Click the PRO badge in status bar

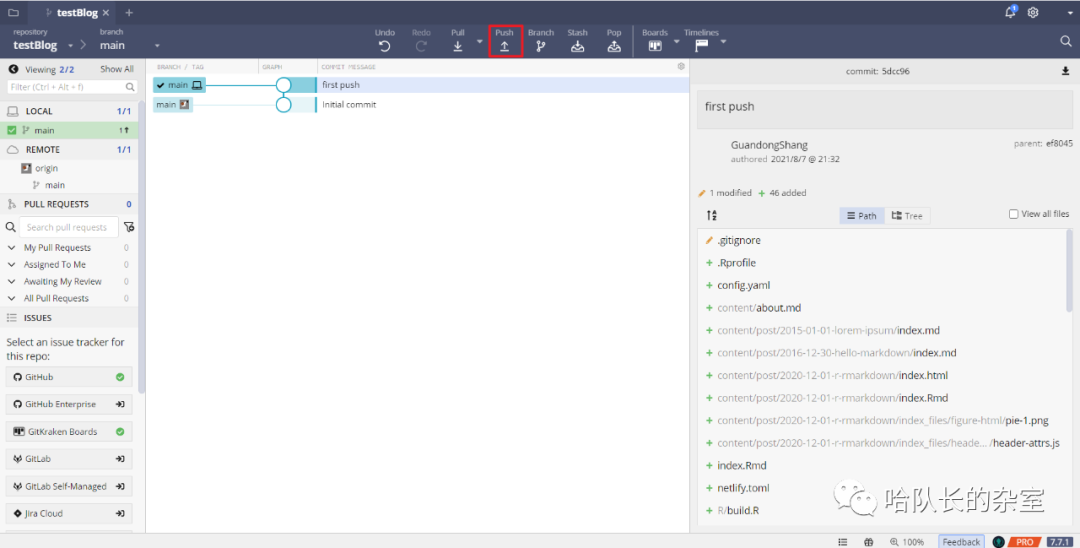(1024, 542)
